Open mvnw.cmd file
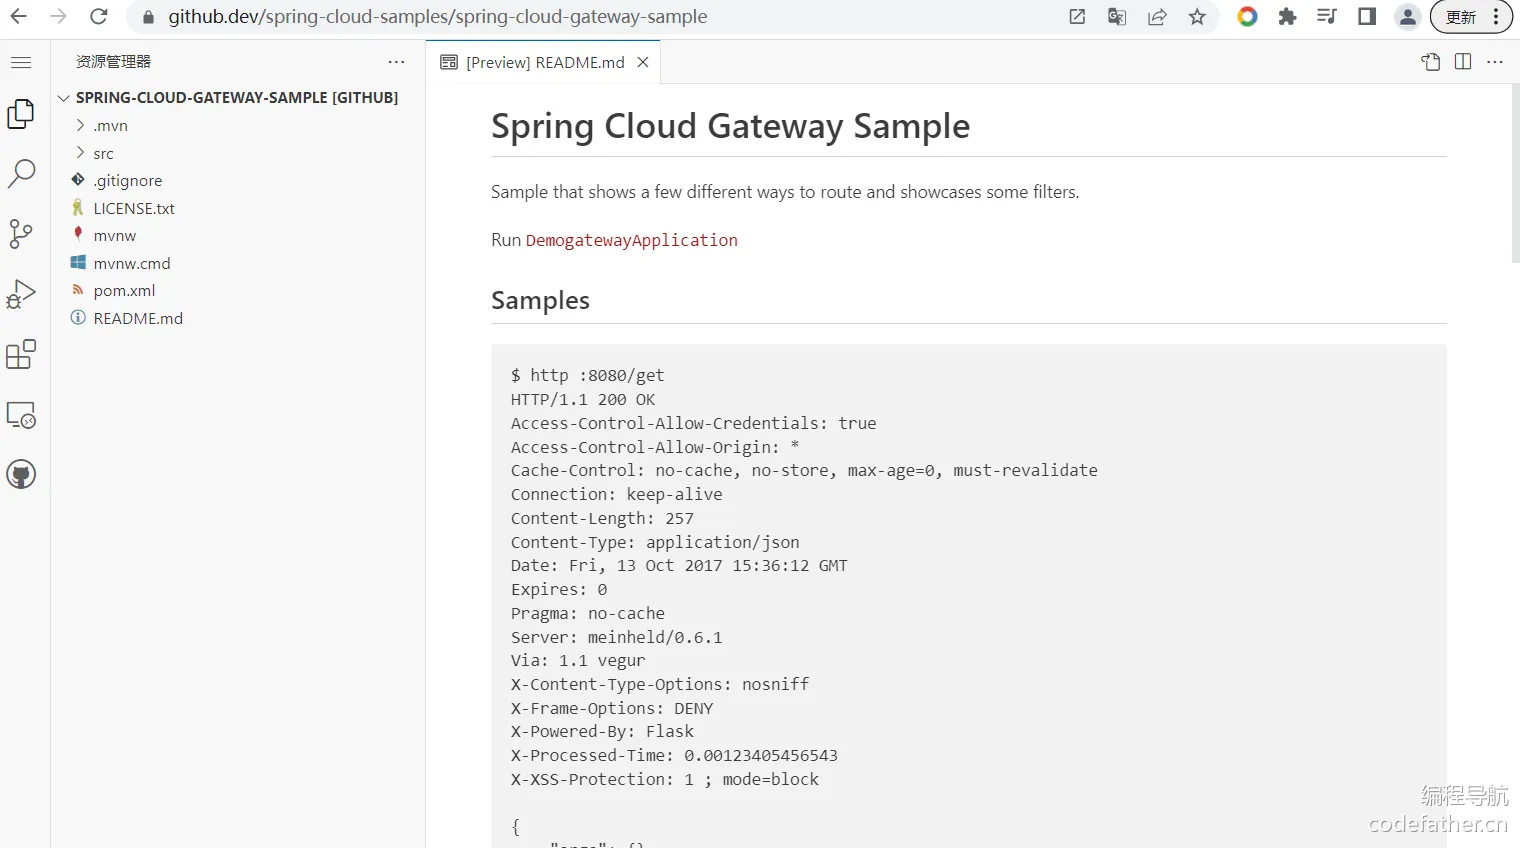Viewport: 1520px width, 848px height. pyautogui.click(x=237, y=263)
